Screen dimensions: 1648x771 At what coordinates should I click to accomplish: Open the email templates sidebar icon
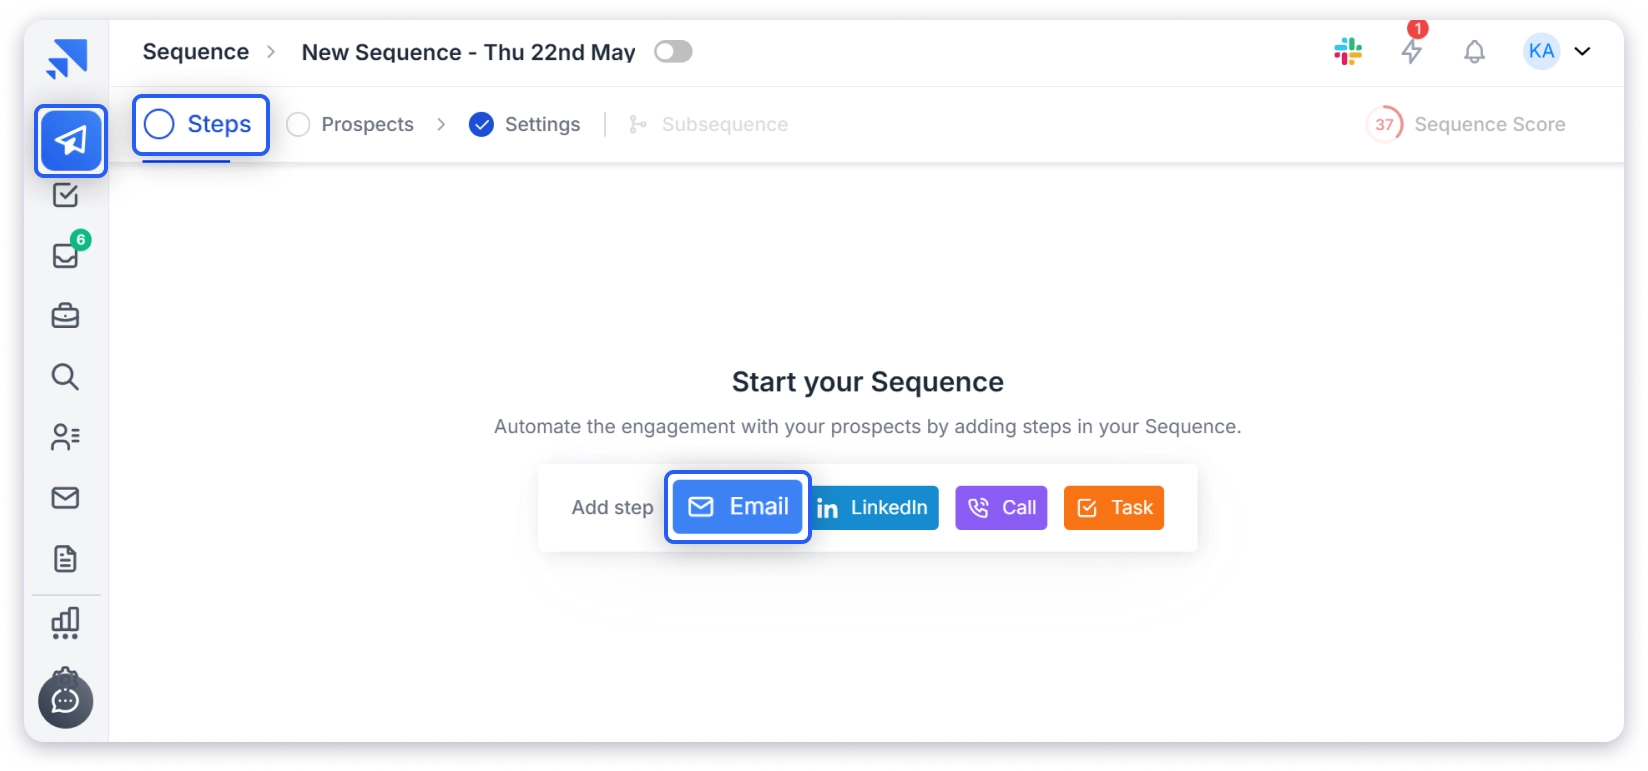(64, 498)
